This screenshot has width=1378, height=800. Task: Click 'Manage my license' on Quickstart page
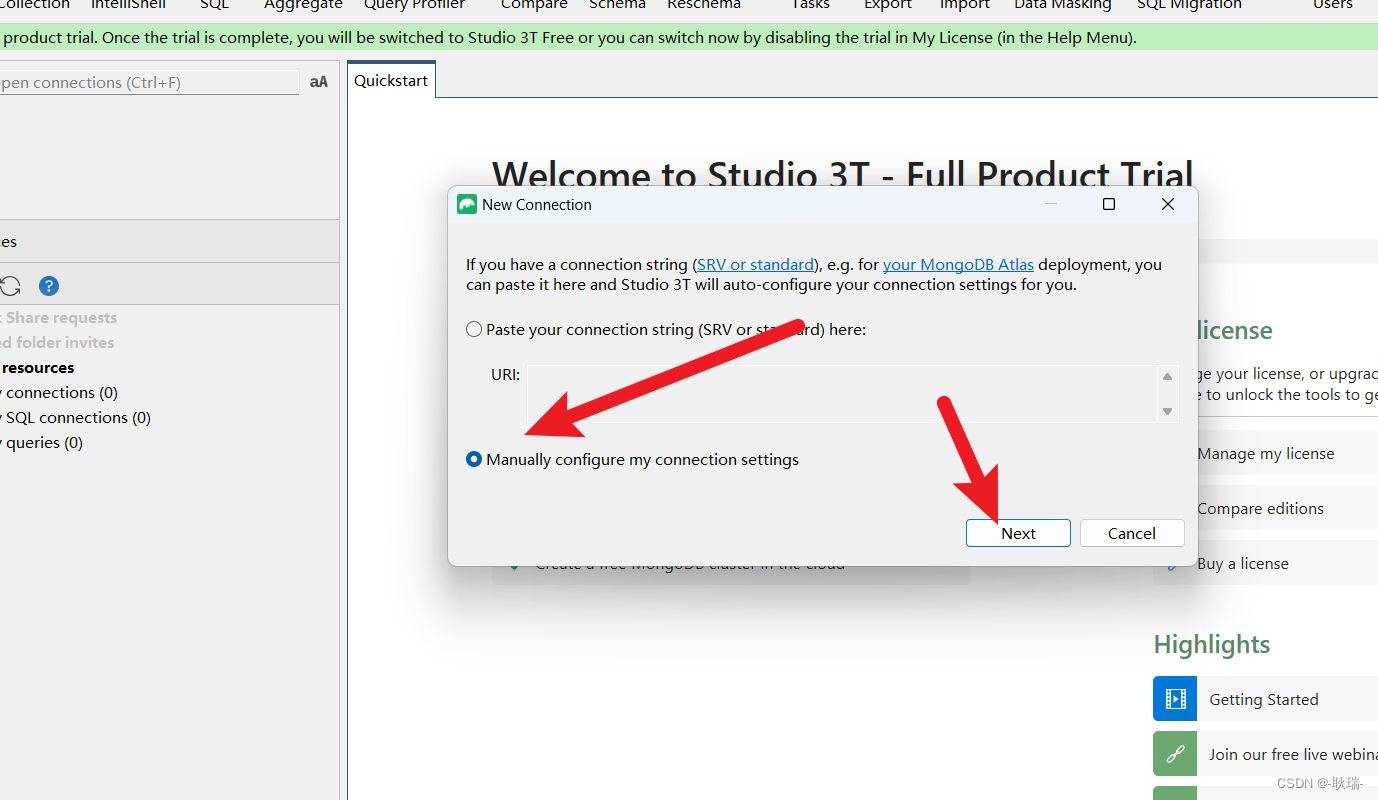(x=1266, y=453)
